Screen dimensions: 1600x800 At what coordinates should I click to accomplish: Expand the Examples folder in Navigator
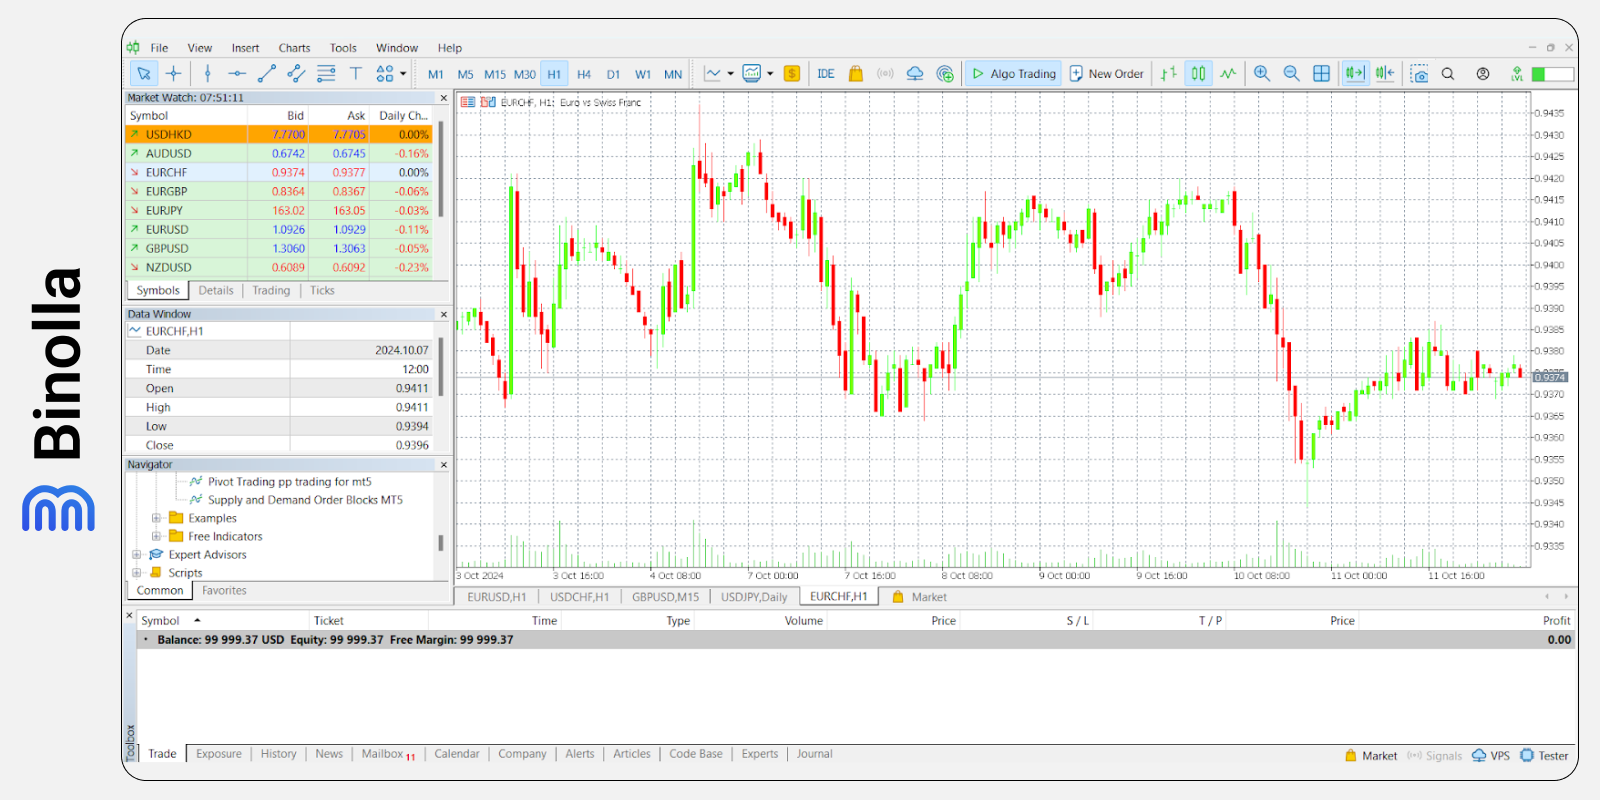pyautogui.click(x=156, y=518)
